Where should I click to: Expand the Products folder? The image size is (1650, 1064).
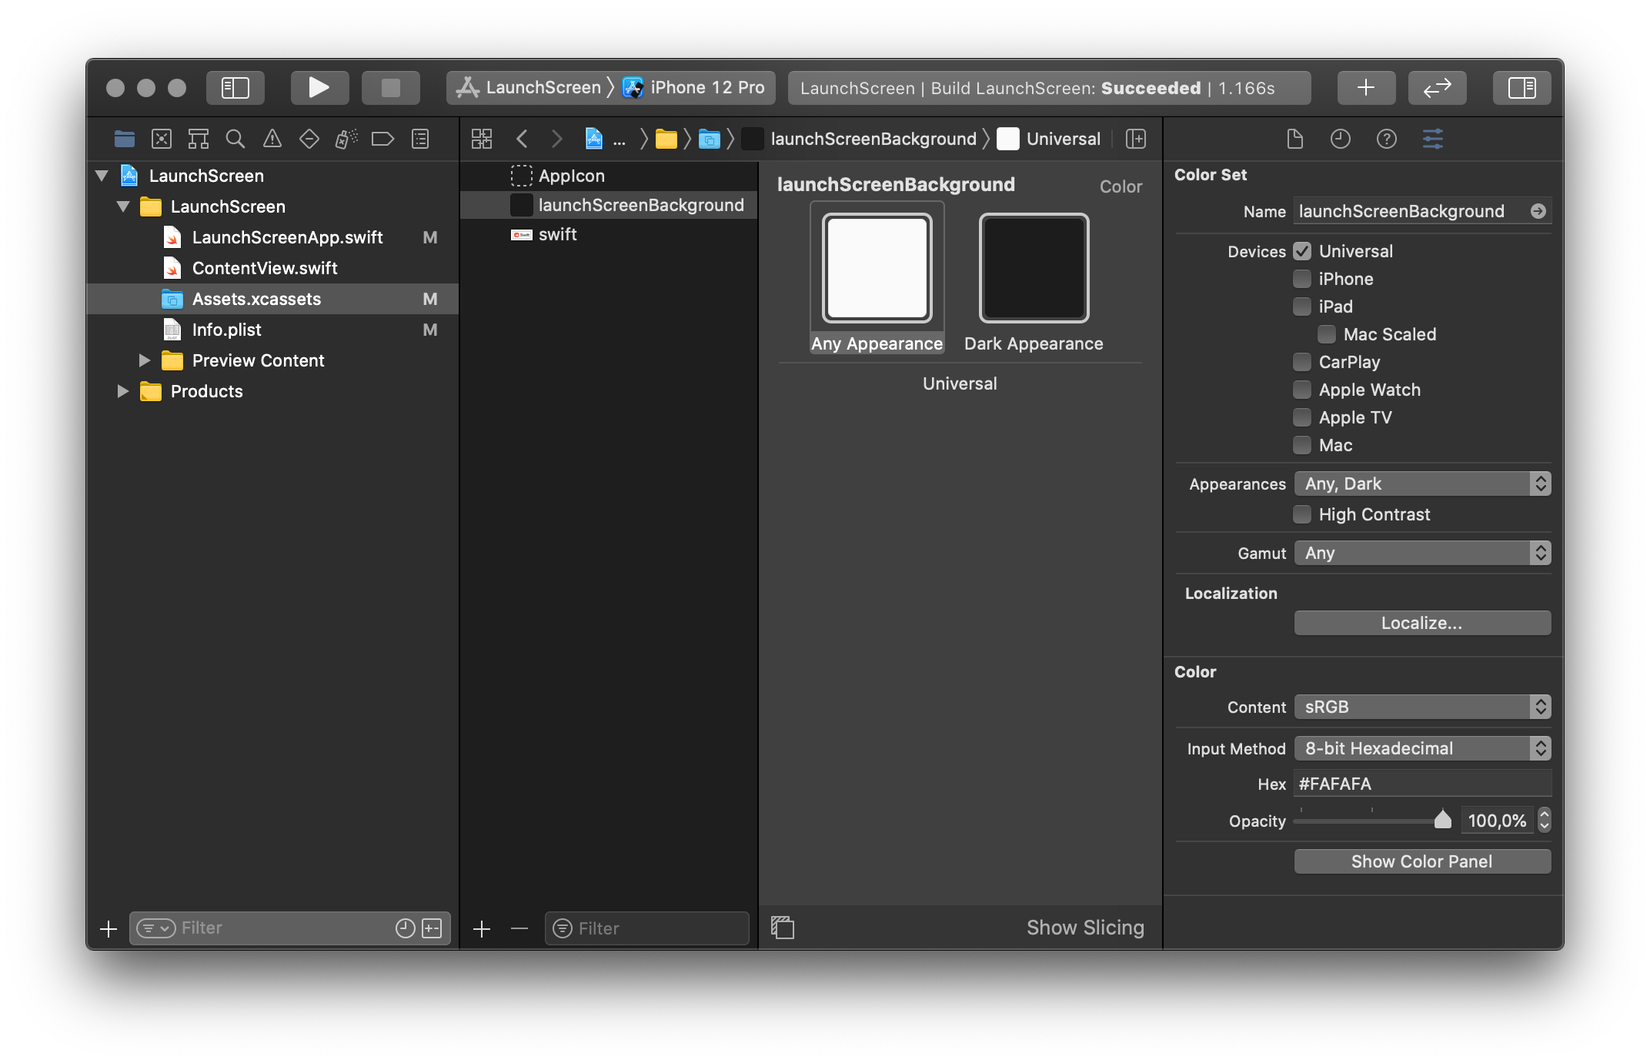click(x=123, y=391)
